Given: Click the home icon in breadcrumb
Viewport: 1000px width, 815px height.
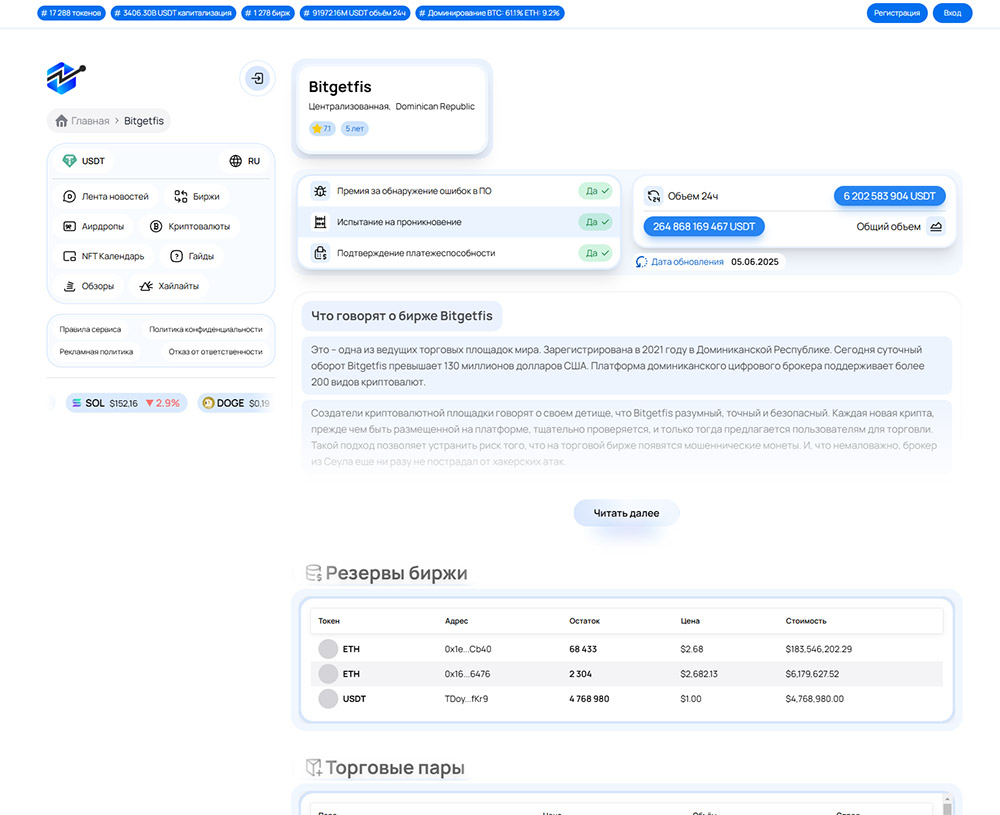Looking at the screenshot, I should tap(62, 121).
